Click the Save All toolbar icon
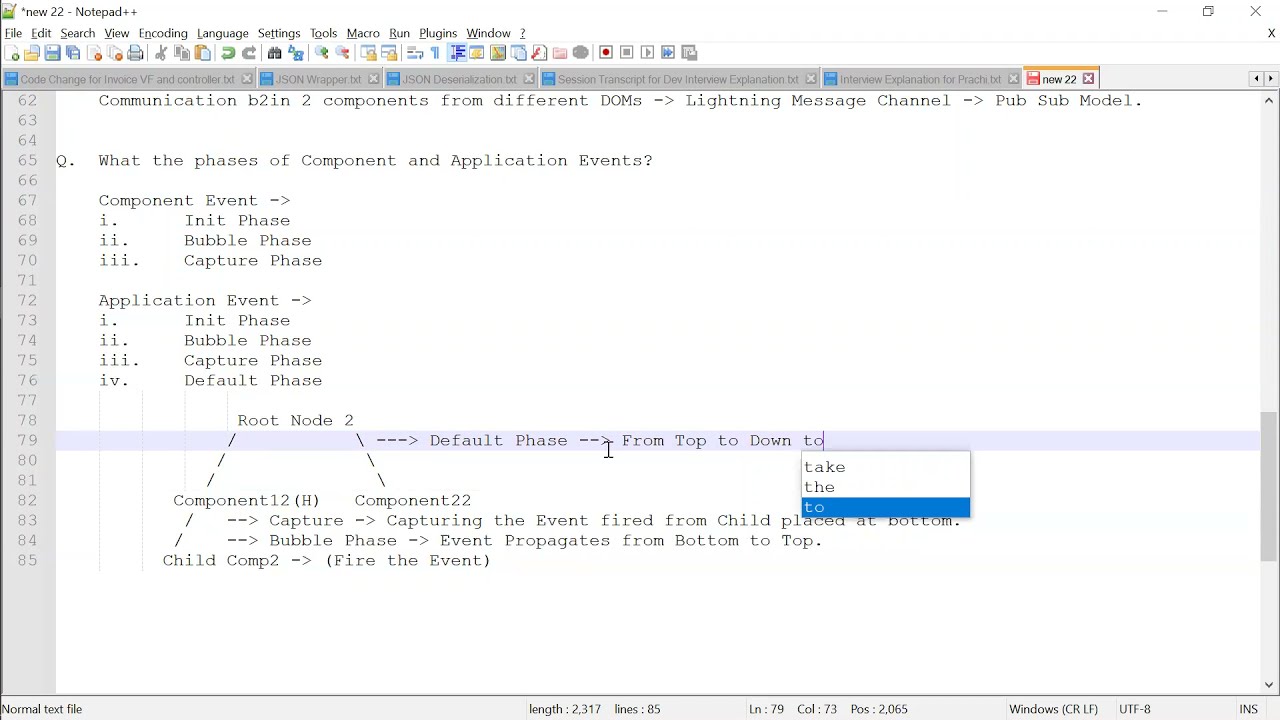Image resolution: width=1280 pixels, height=720 pixels. click(74, 53)
